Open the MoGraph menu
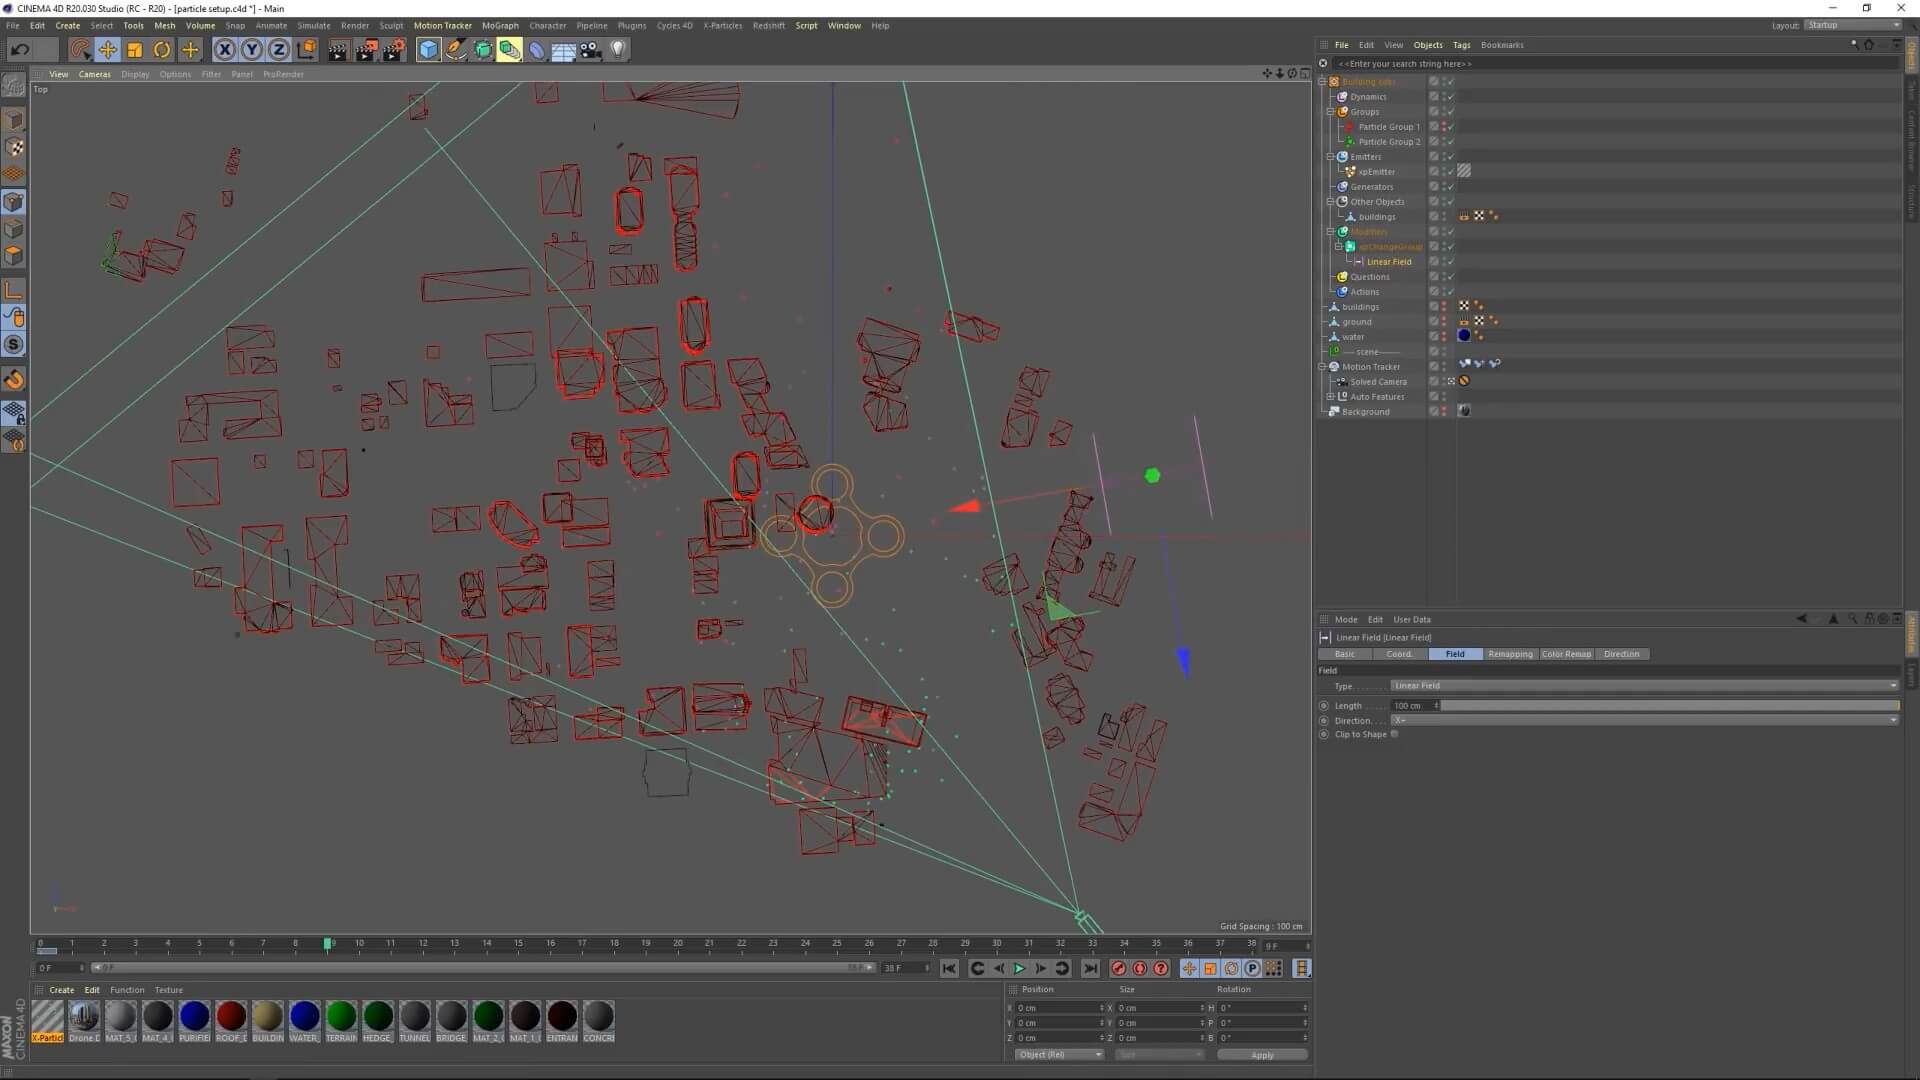 (500, 26)
